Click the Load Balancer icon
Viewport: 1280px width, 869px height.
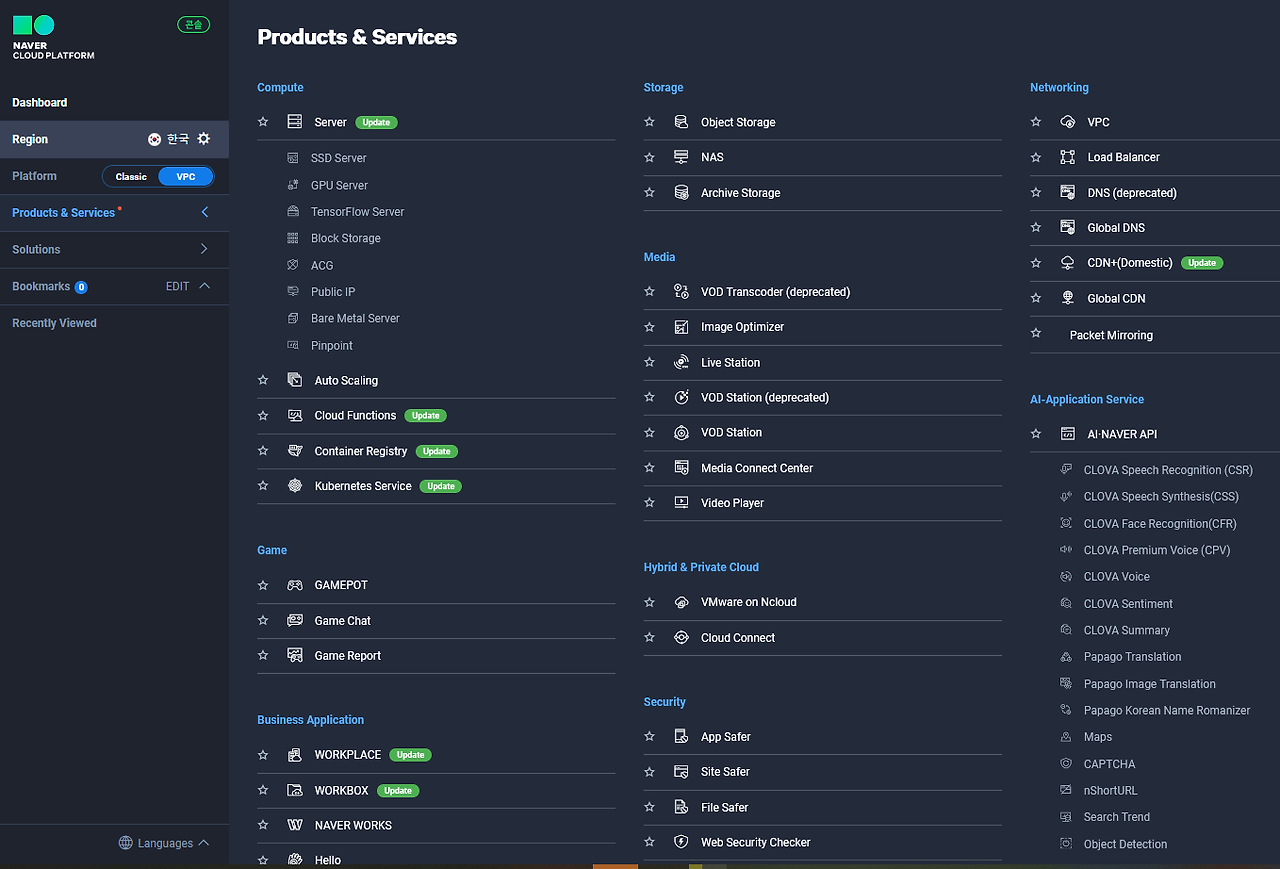[1067, 157]
